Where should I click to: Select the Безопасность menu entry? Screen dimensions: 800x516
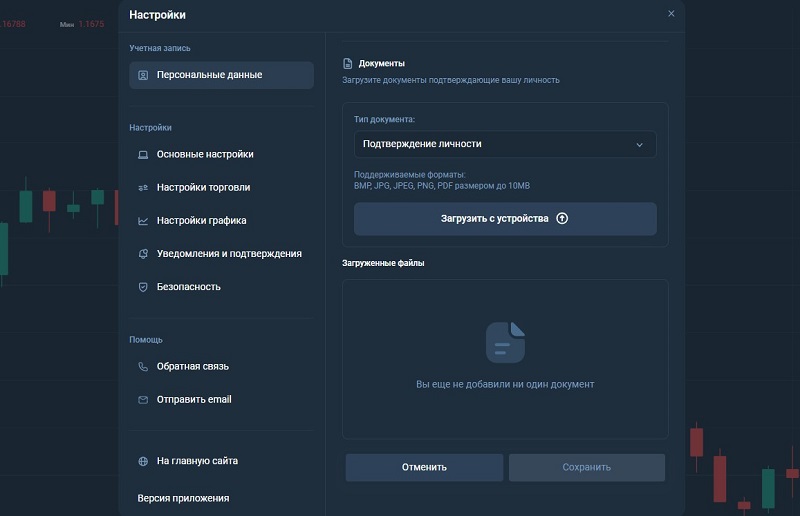(188, 287)
